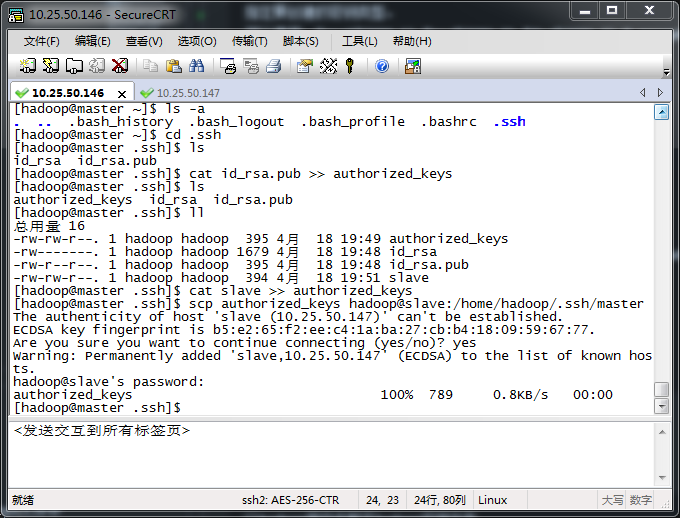Click the Paste clipboard icon
Image resolution: width=680 pixels, height=518 pixels.
pos(174,66)
